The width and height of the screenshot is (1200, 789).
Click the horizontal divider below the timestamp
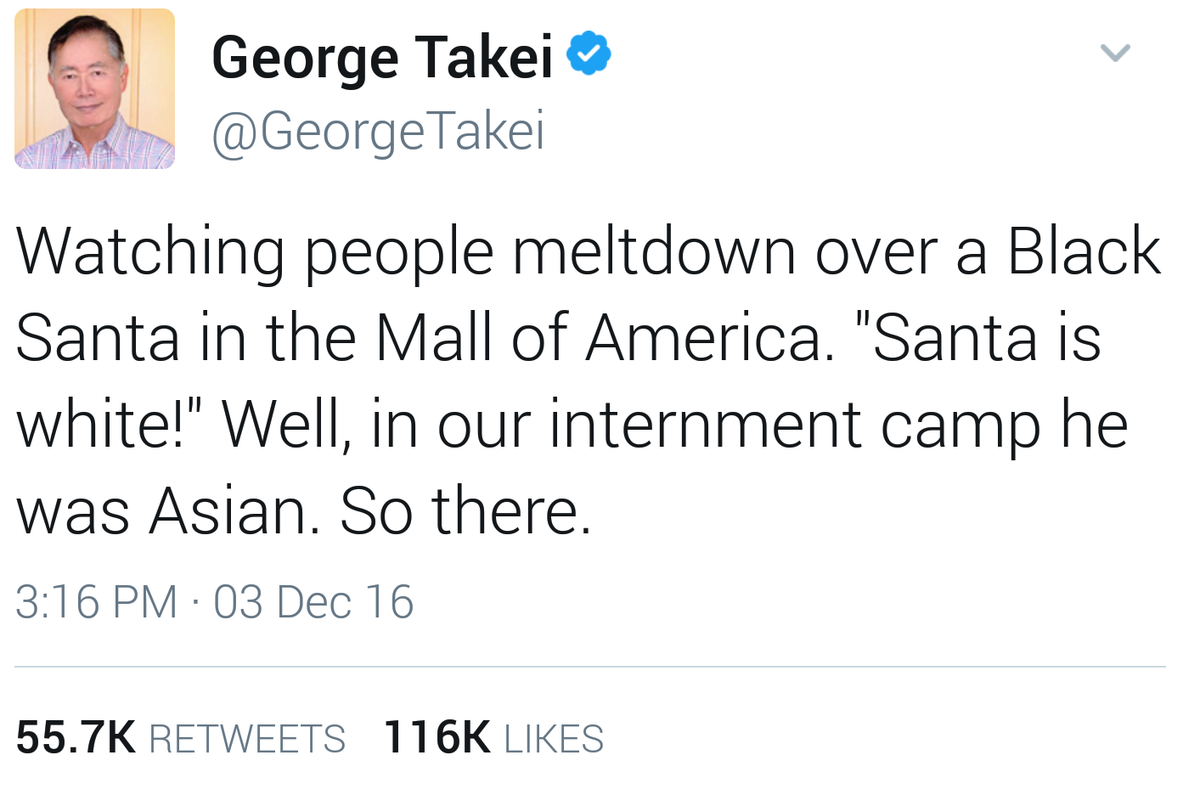[x=590, y=667]
